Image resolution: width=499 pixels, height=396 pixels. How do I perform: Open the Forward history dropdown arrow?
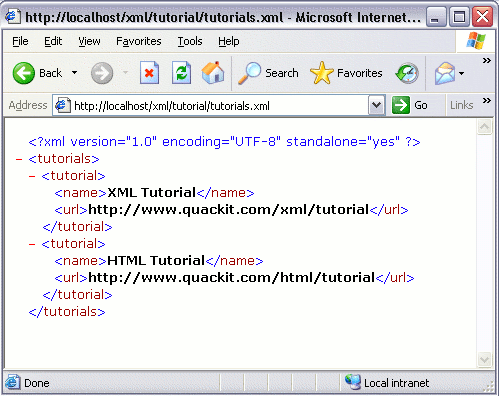point(126,72)
